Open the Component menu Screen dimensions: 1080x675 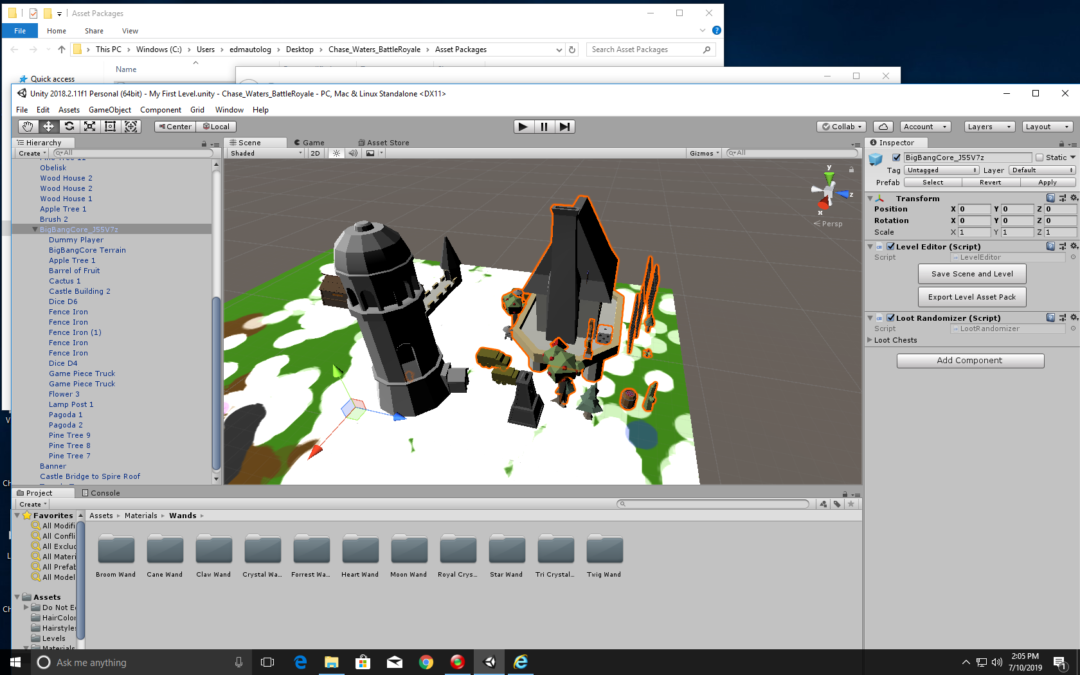(x=160, y=110)
